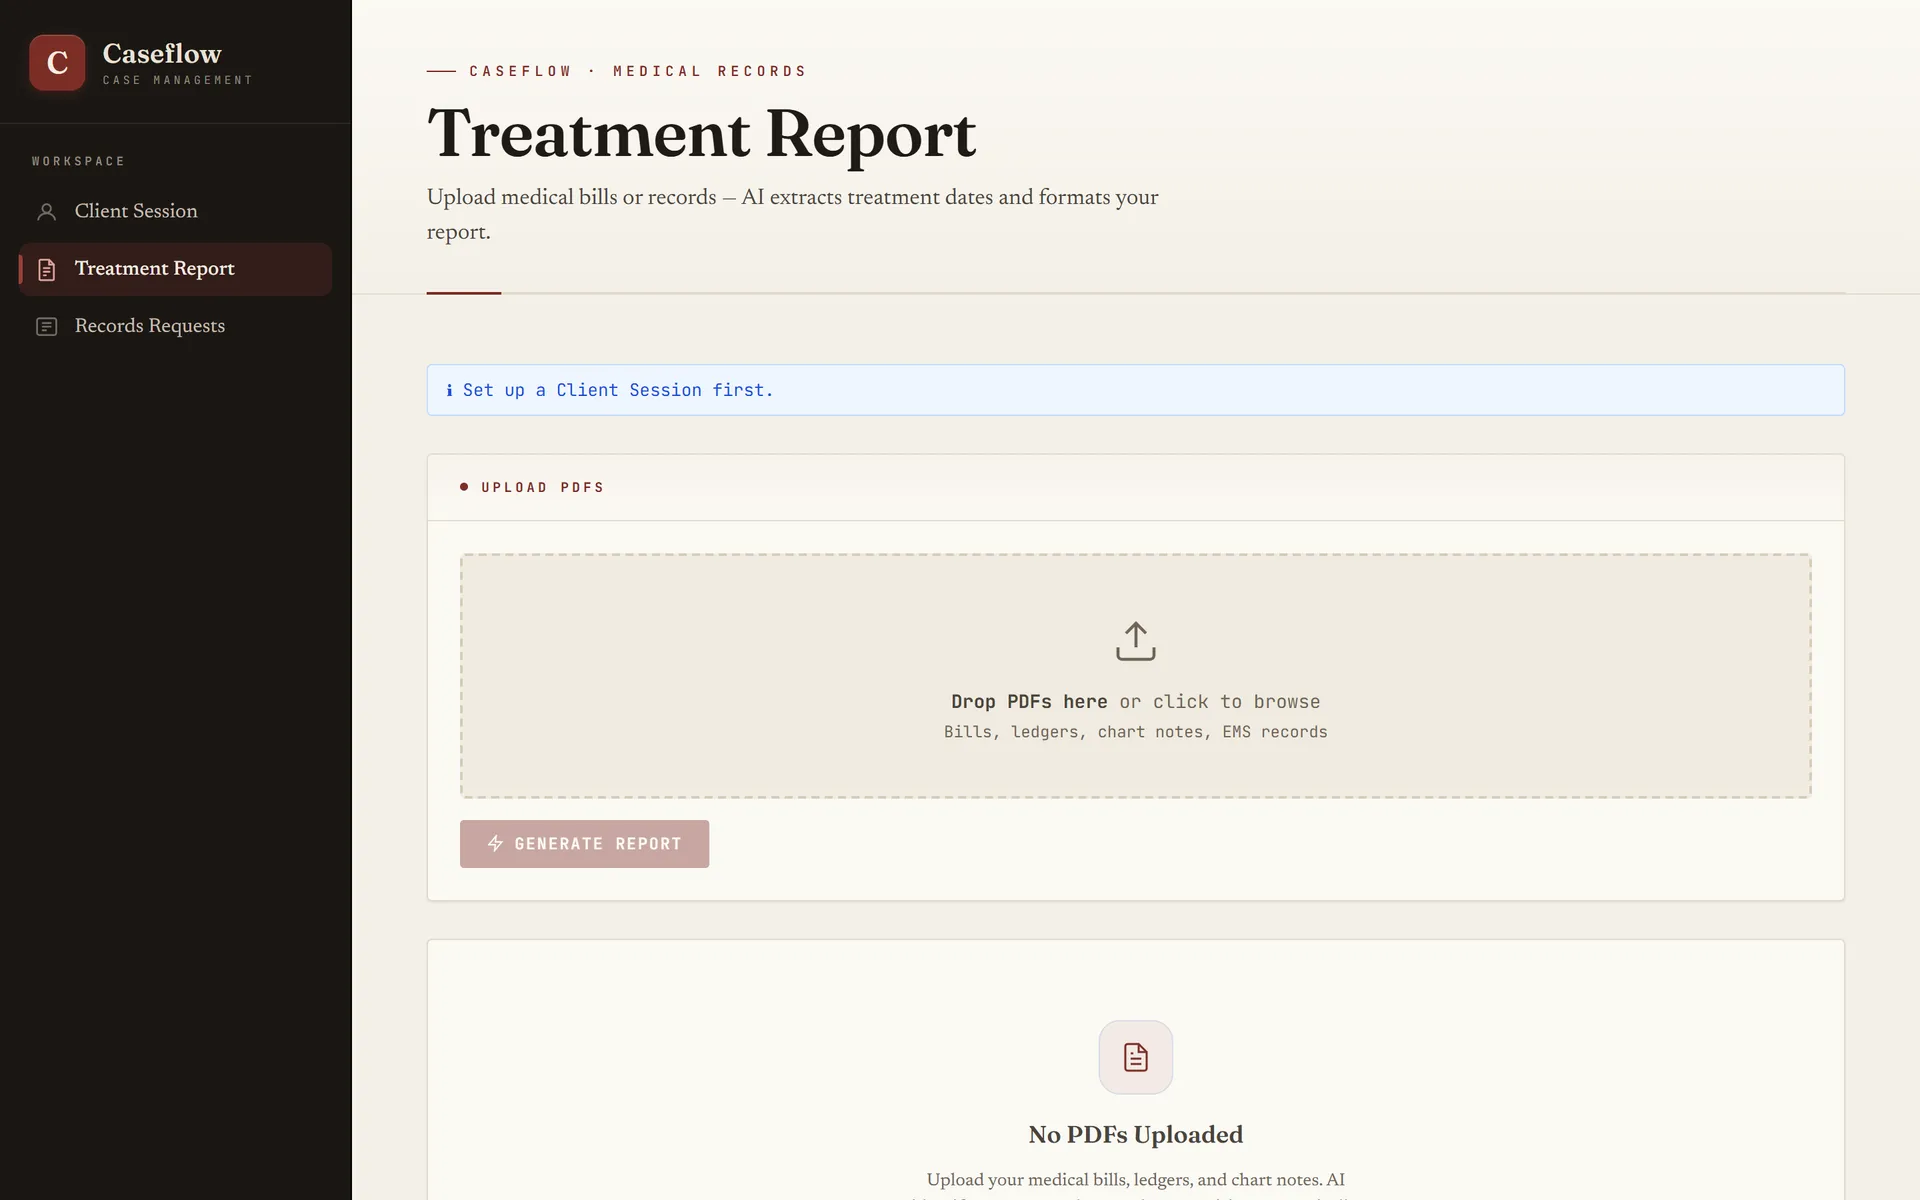
Task: Click the upload arrow icon in the drop zone
Action: coord(1135,641)
